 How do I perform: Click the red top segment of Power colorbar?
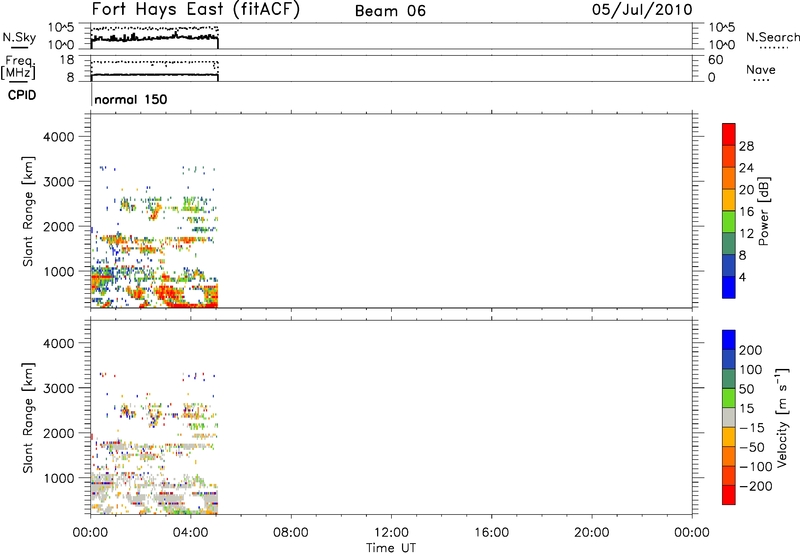(x=729, y=134)
